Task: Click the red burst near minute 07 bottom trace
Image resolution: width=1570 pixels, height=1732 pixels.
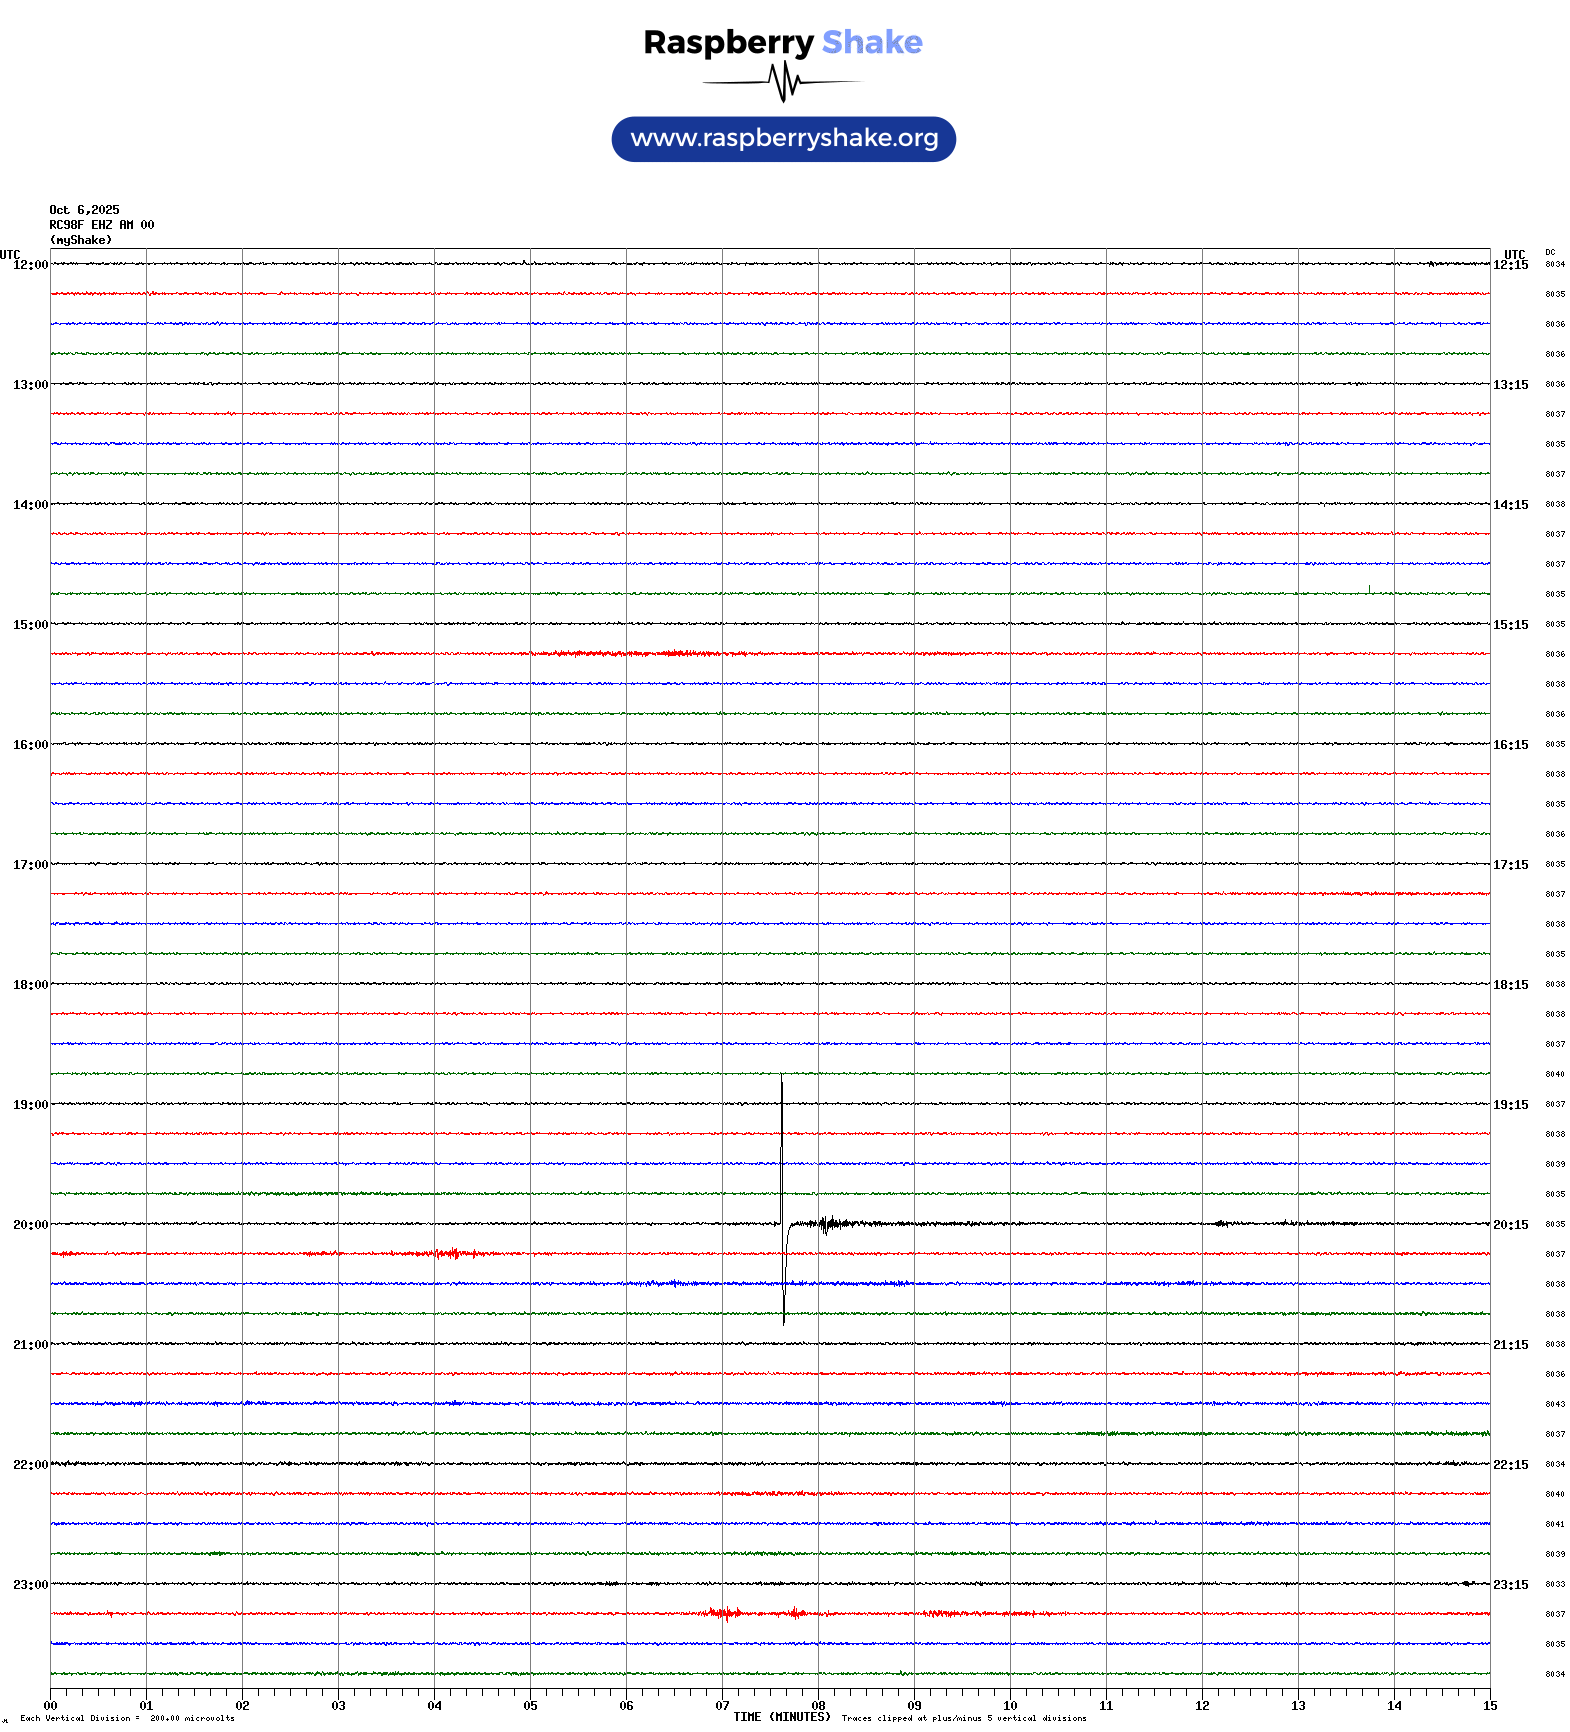Action: click(724, 1613)
